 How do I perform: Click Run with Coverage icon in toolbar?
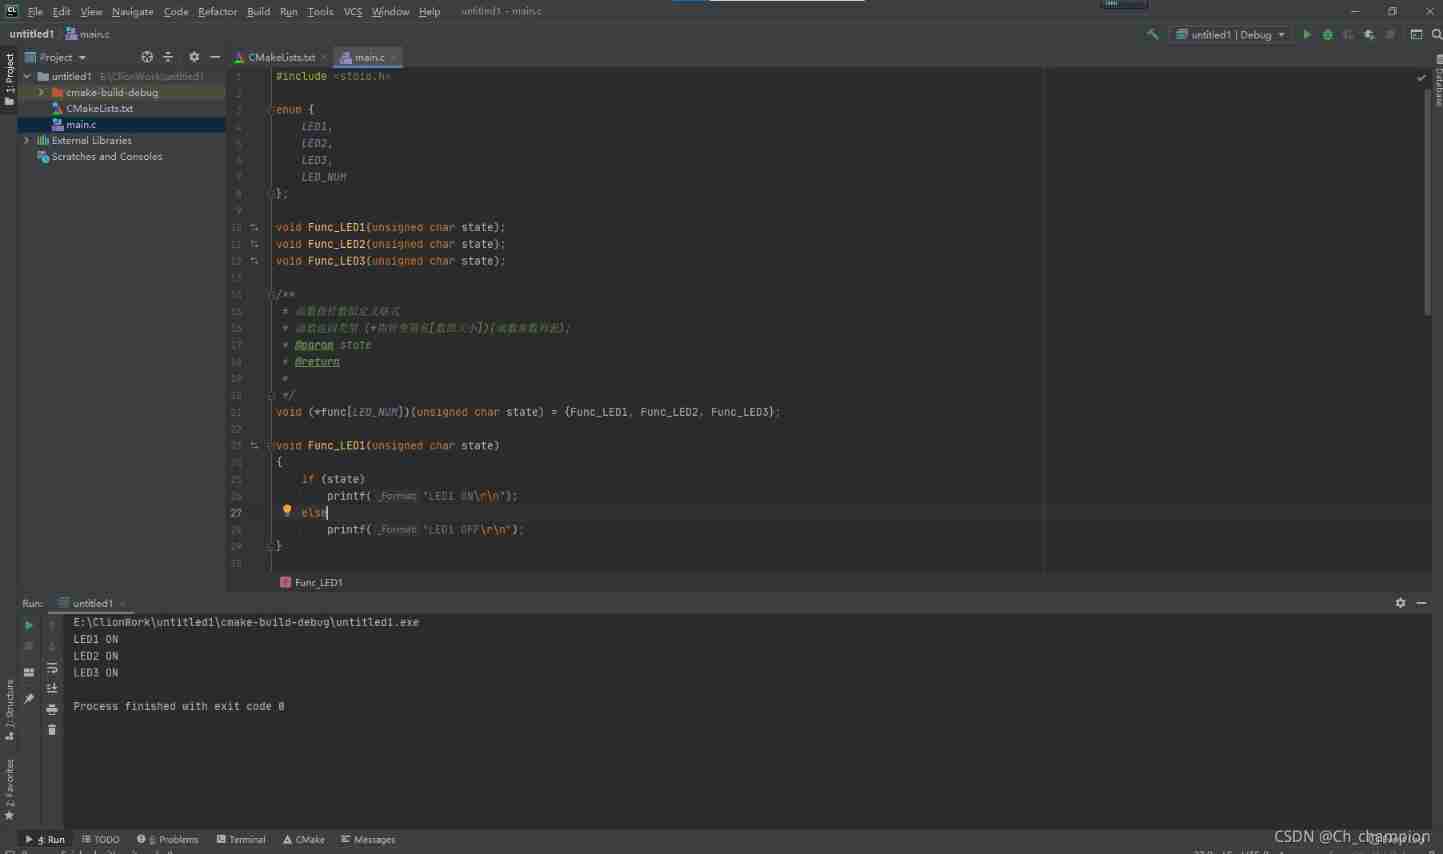1348,34
